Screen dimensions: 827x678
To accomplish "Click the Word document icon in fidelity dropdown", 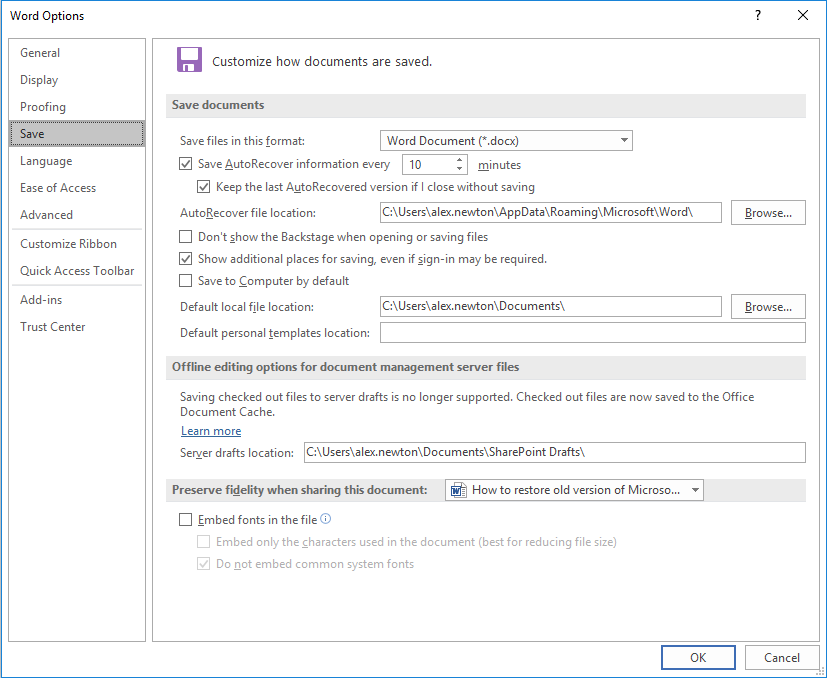I will click(458, 490).
